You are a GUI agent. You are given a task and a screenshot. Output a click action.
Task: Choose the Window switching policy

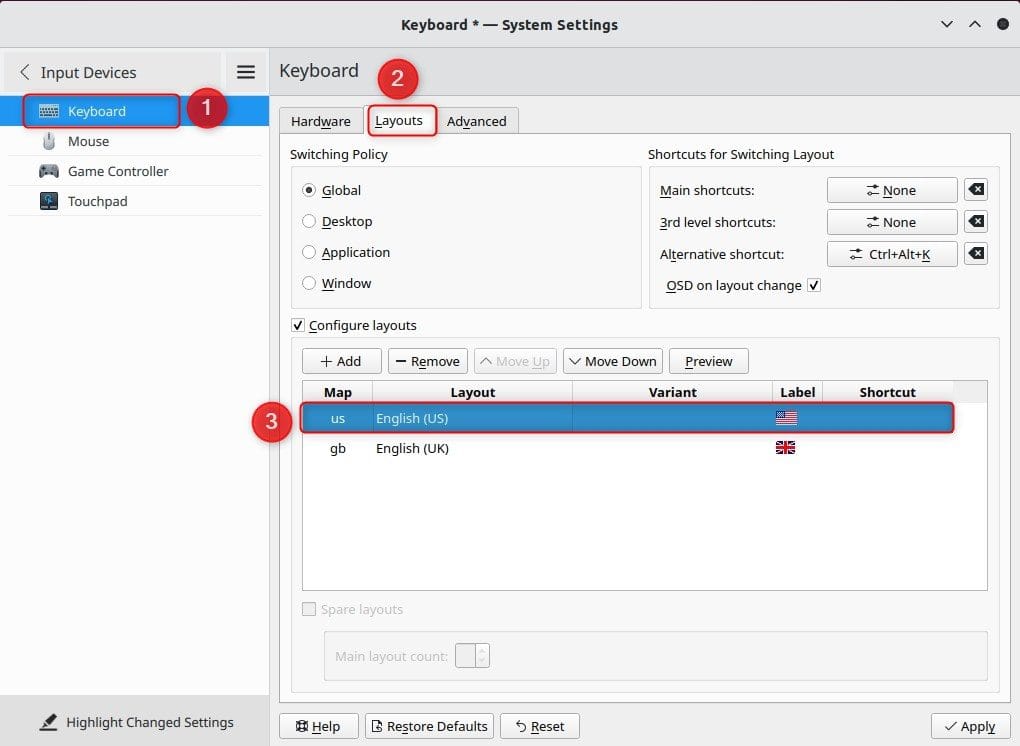coord(309,283)
